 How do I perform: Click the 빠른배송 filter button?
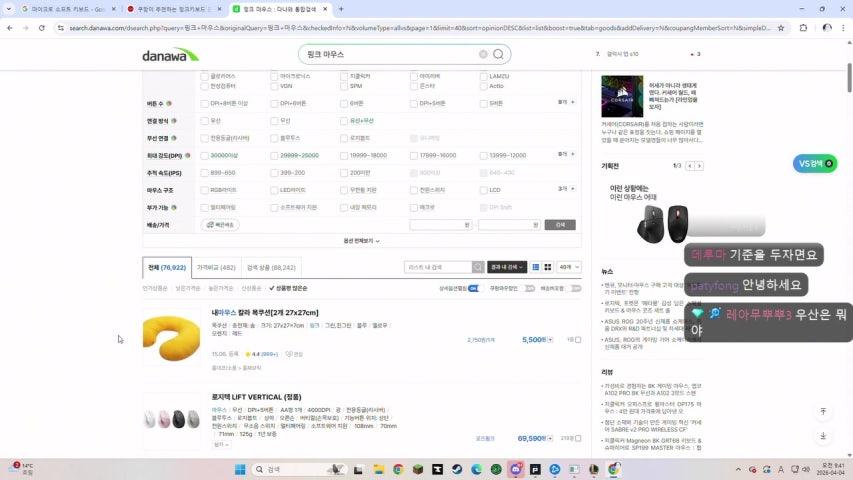(x=220, y=225)
